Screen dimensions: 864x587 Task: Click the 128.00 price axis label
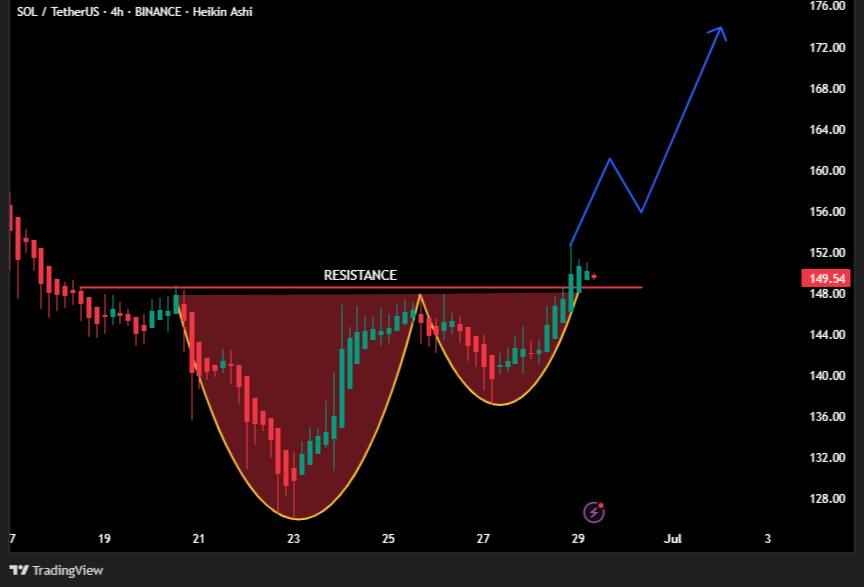click(x=827, y=498)
